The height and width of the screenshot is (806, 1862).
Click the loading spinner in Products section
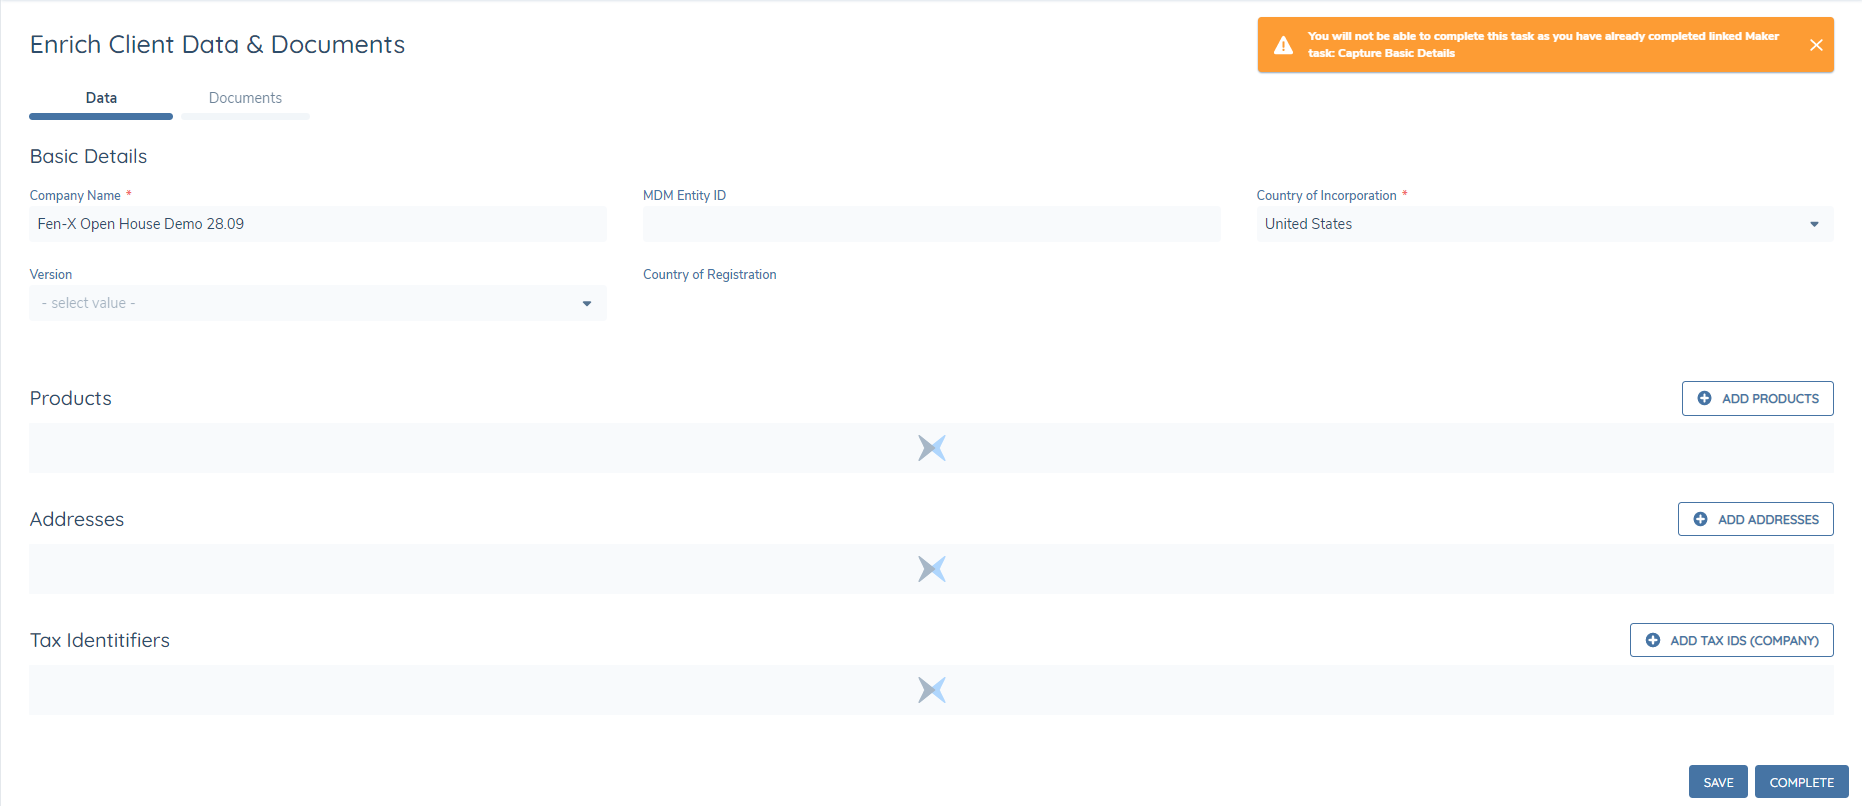pos(931,448)
